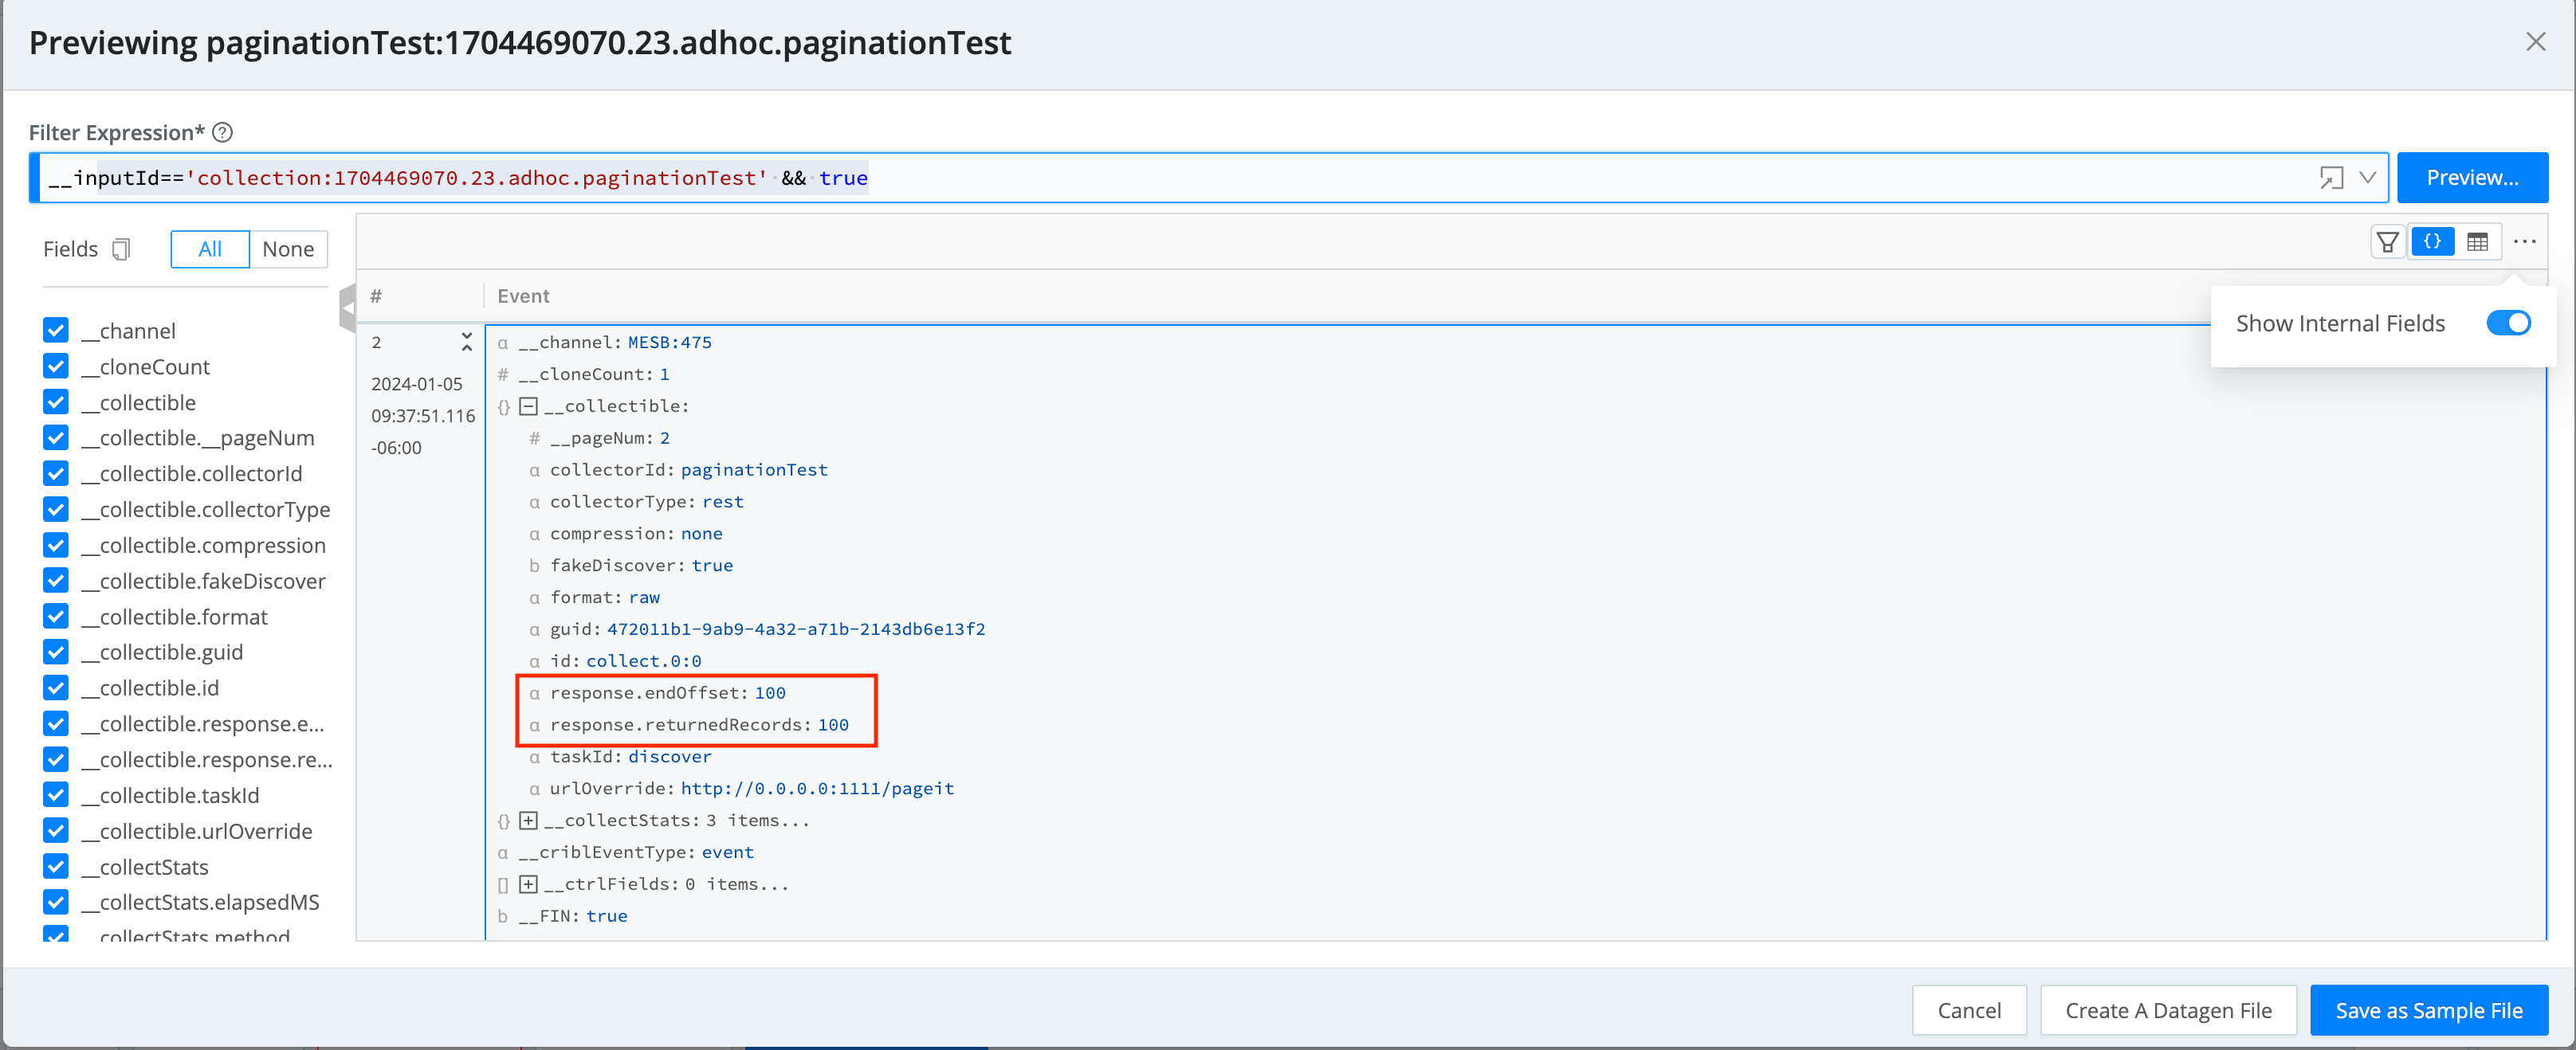Select the All fields option
Screen dimensions: 2576x1050
tap(210, 249)
